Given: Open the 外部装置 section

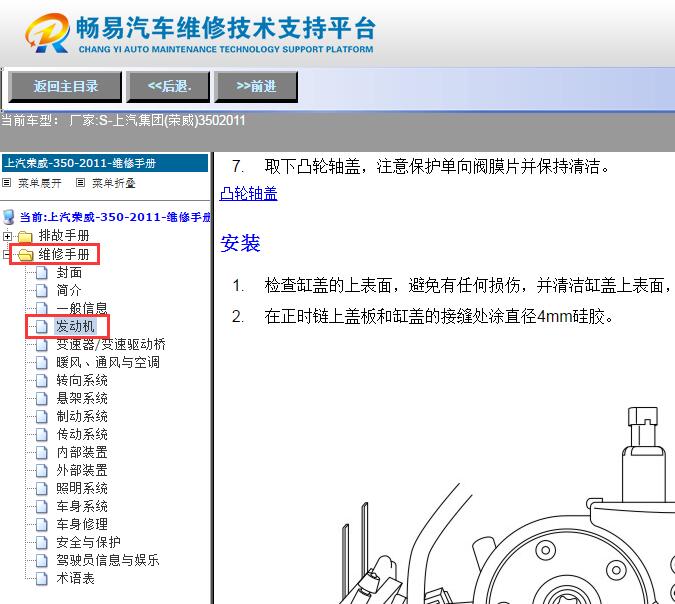Looking at the screenshot, I should pos(82,470).
